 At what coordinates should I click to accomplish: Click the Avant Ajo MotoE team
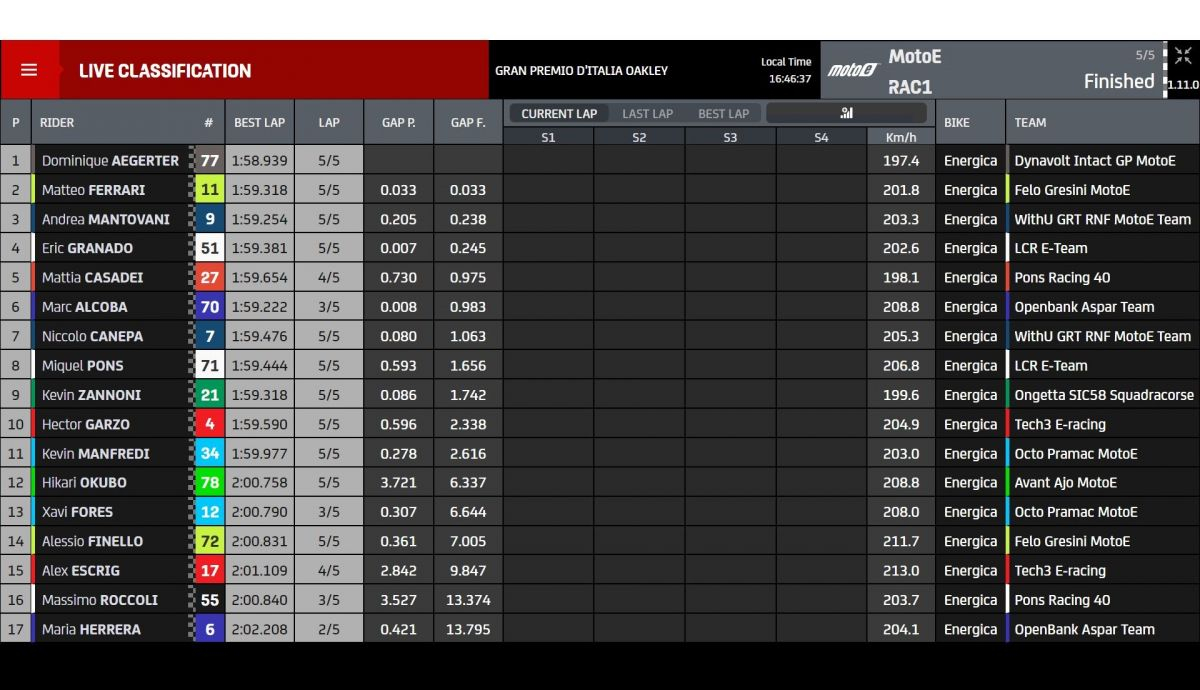(x=1066, y=482)
